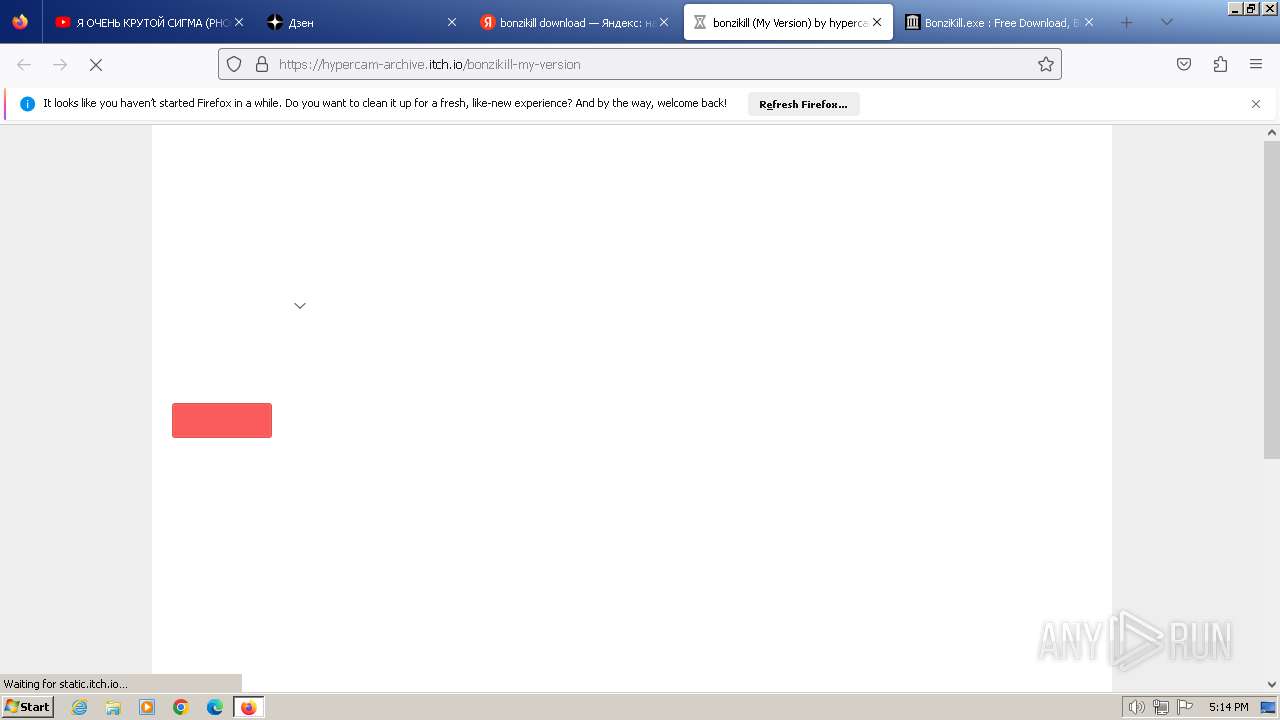Close the bonzikill (My Version) tab
The width and height of the screenshot is (1280, 720).
(x=877, y=22)
